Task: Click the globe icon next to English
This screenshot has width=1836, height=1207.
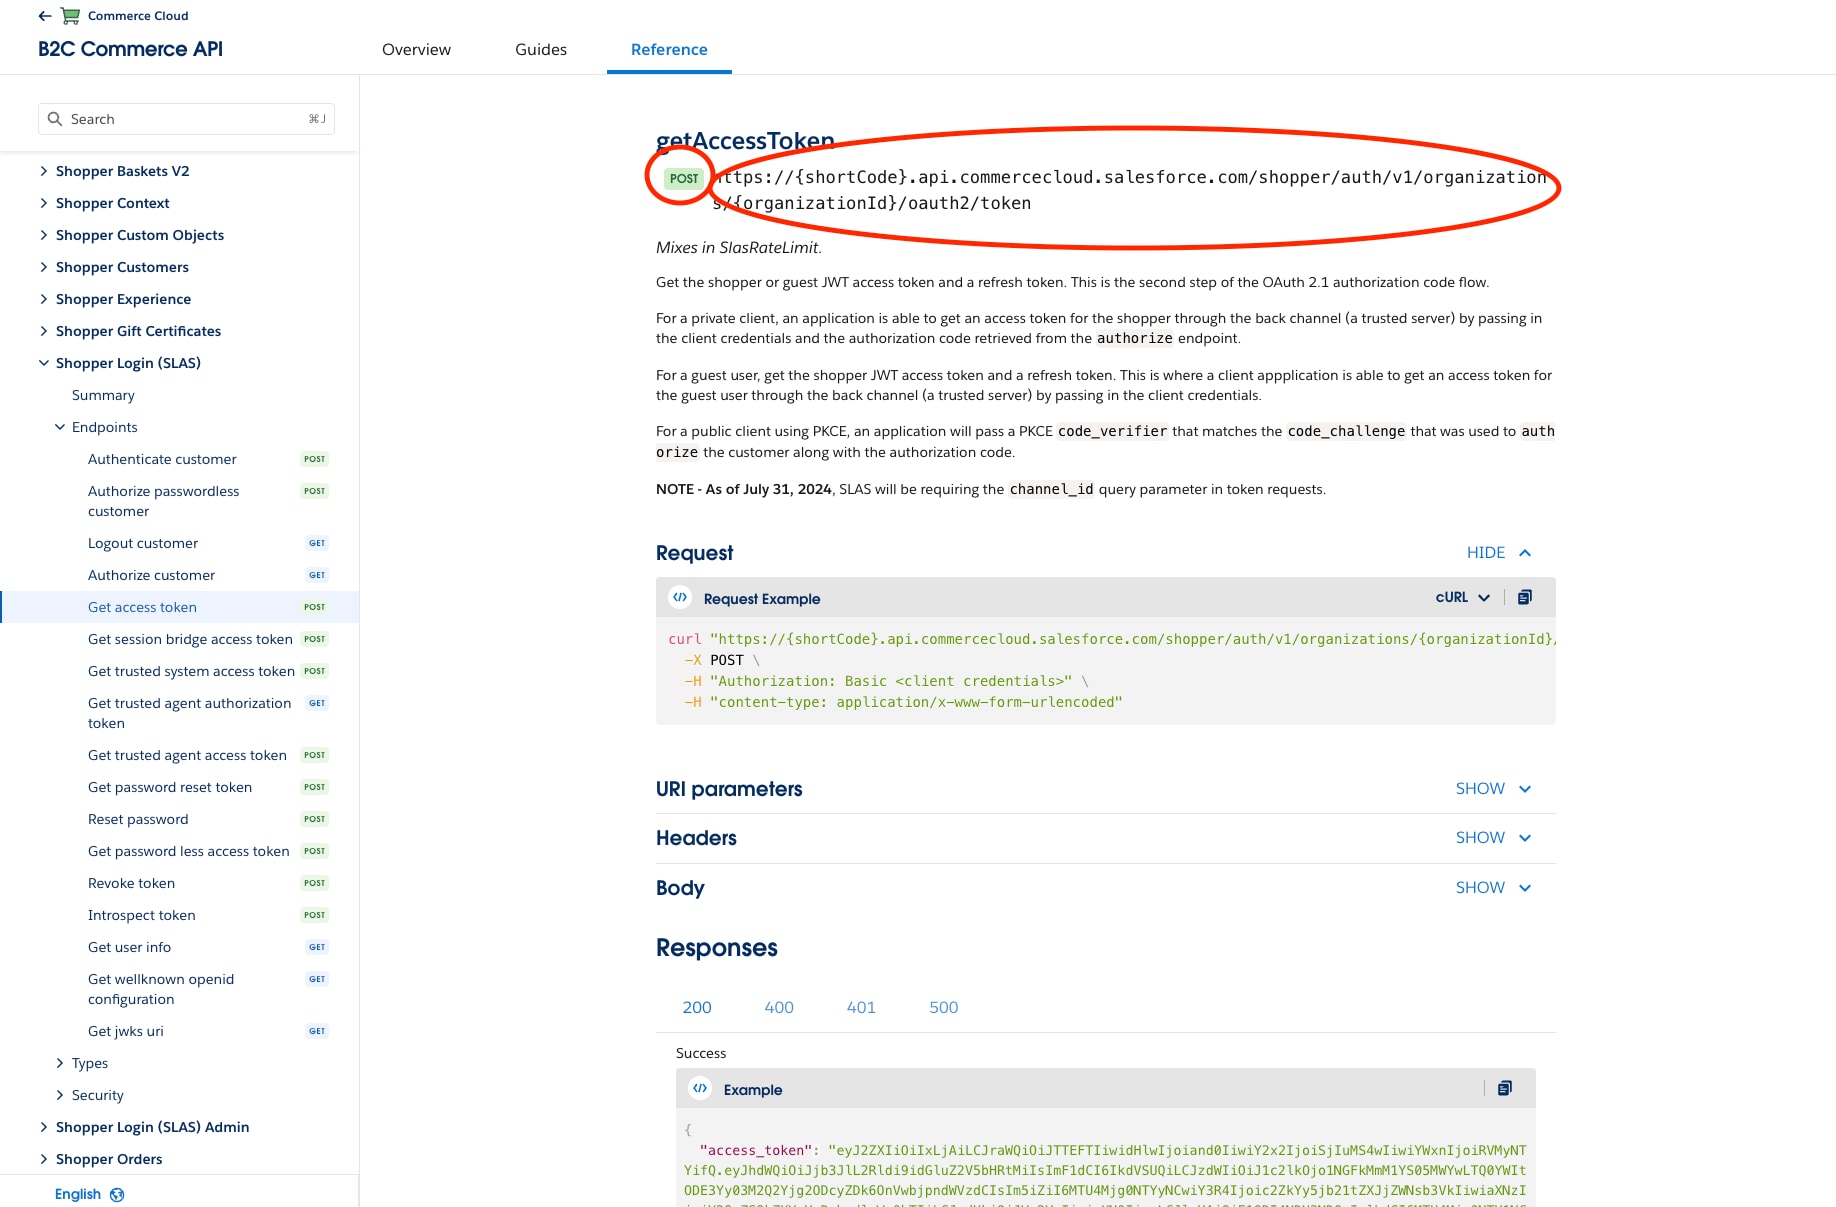Action: point(117,1194)
